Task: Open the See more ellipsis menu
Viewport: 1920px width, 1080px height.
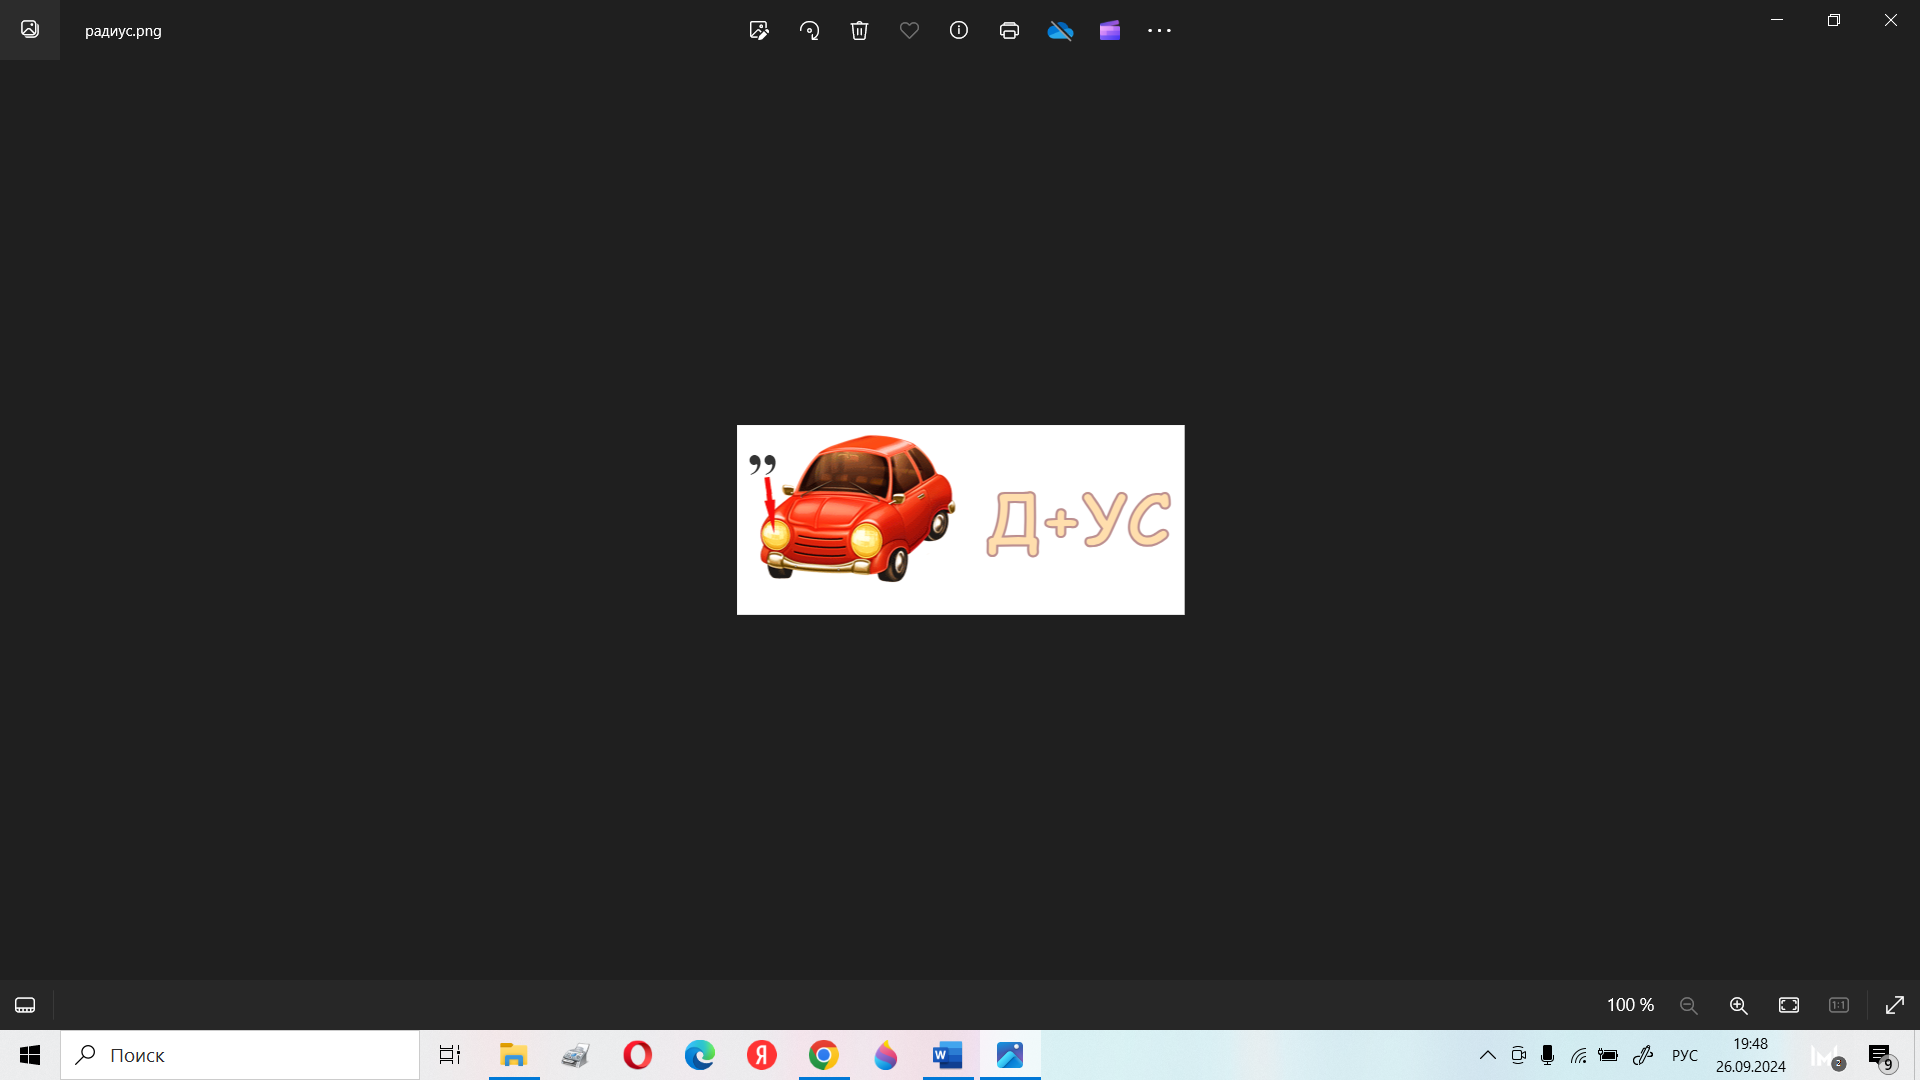Action: pyautogui.click(x=1159, y=30)
